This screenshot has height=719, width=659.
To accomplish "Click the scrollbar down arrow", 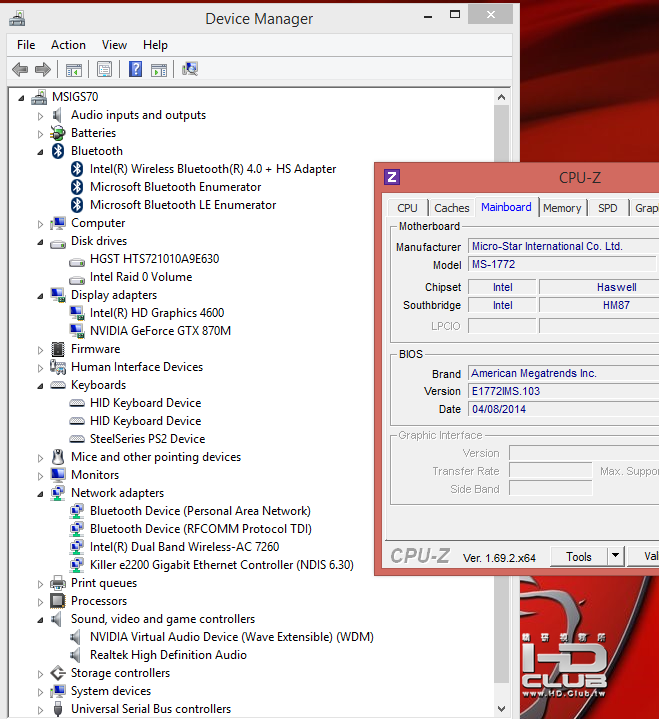I will 501,709.
